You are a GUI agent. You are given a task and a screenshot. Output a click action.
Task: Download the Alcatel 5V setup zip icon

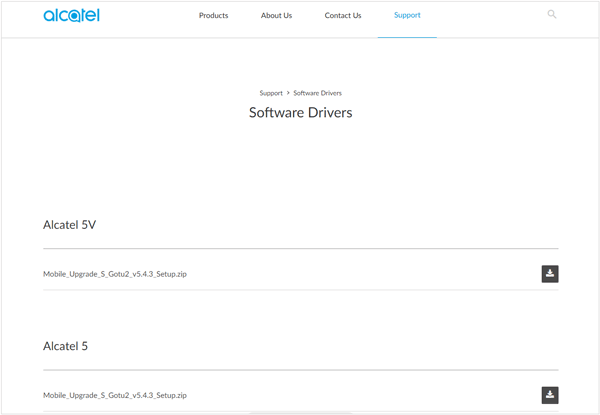(550, 274)
